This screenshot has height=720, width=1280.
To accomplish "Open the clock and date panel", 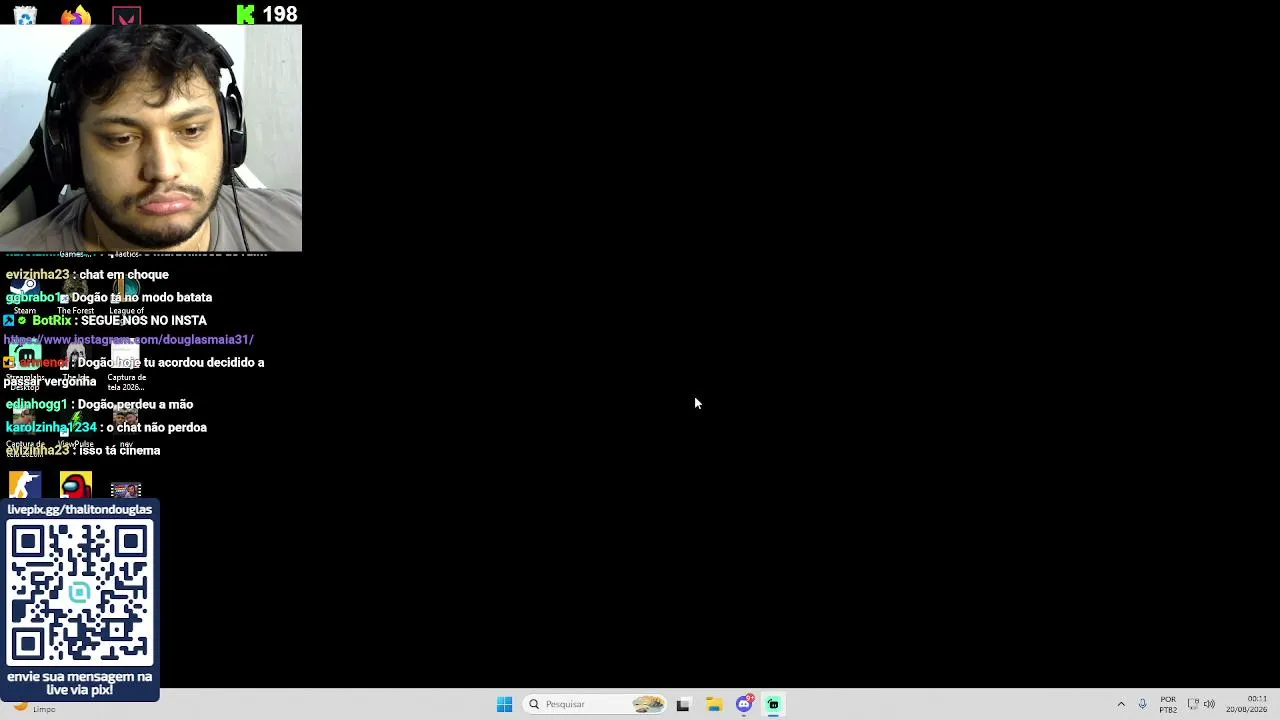I will [1246, 704].
